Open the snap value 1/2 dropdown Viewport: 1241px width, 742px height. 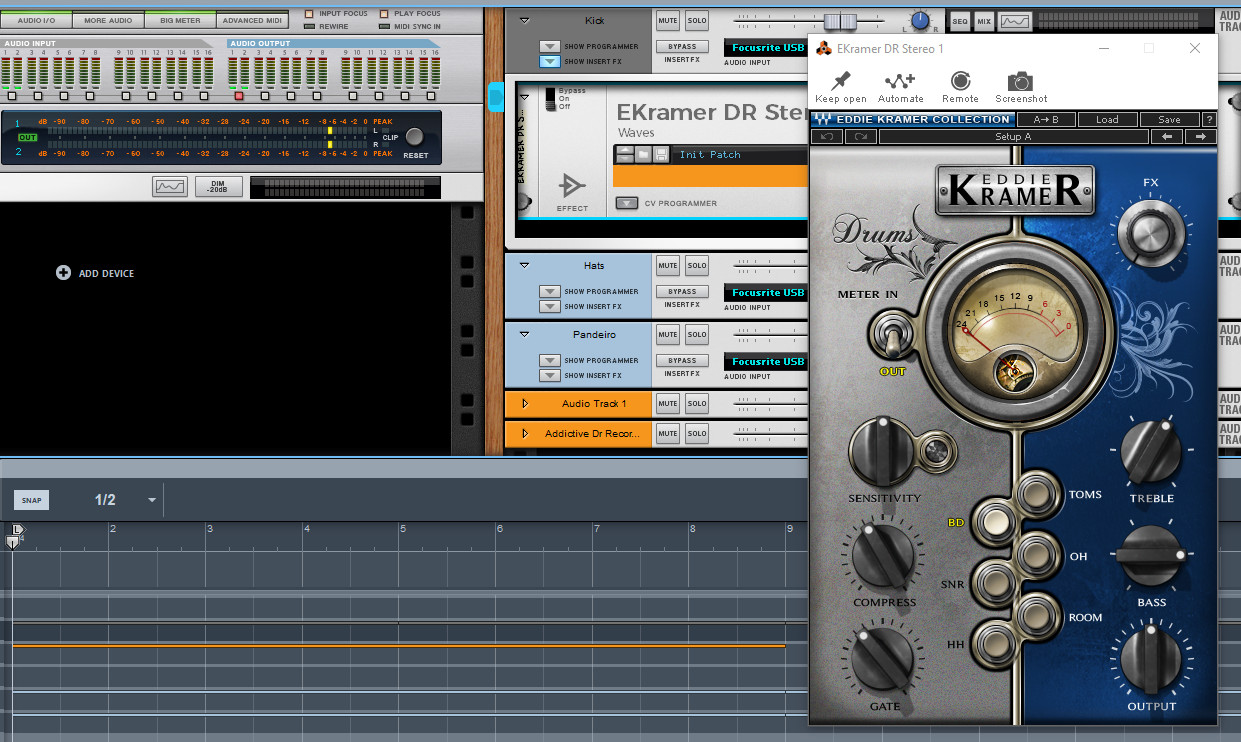(x=152, y=500)
